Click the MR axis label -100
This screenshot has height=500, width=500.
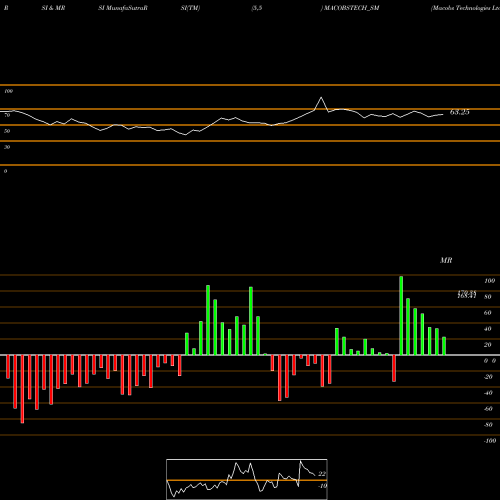point(490,441)
